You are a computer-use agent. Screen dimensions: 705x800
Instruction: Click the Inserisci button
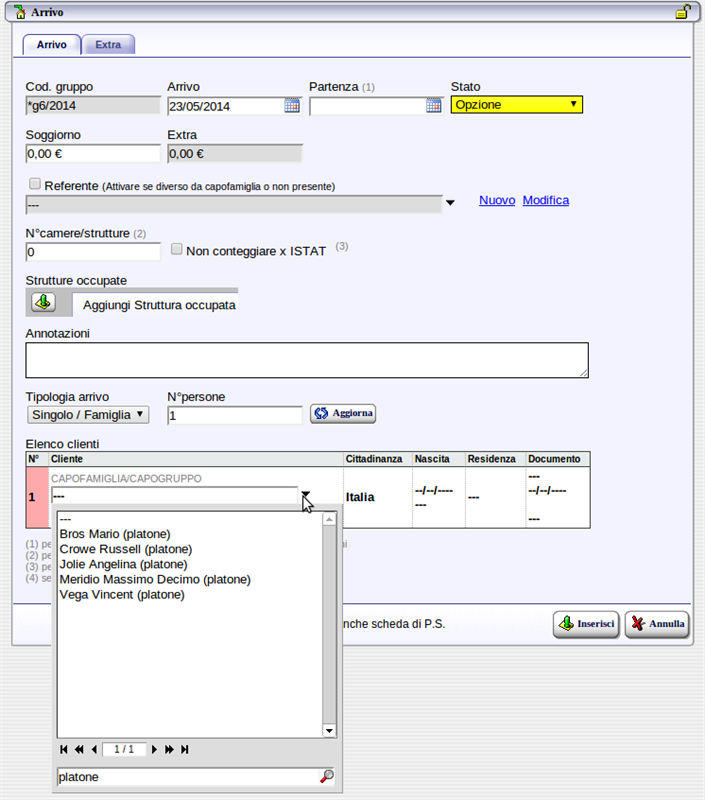coord(587,624)
